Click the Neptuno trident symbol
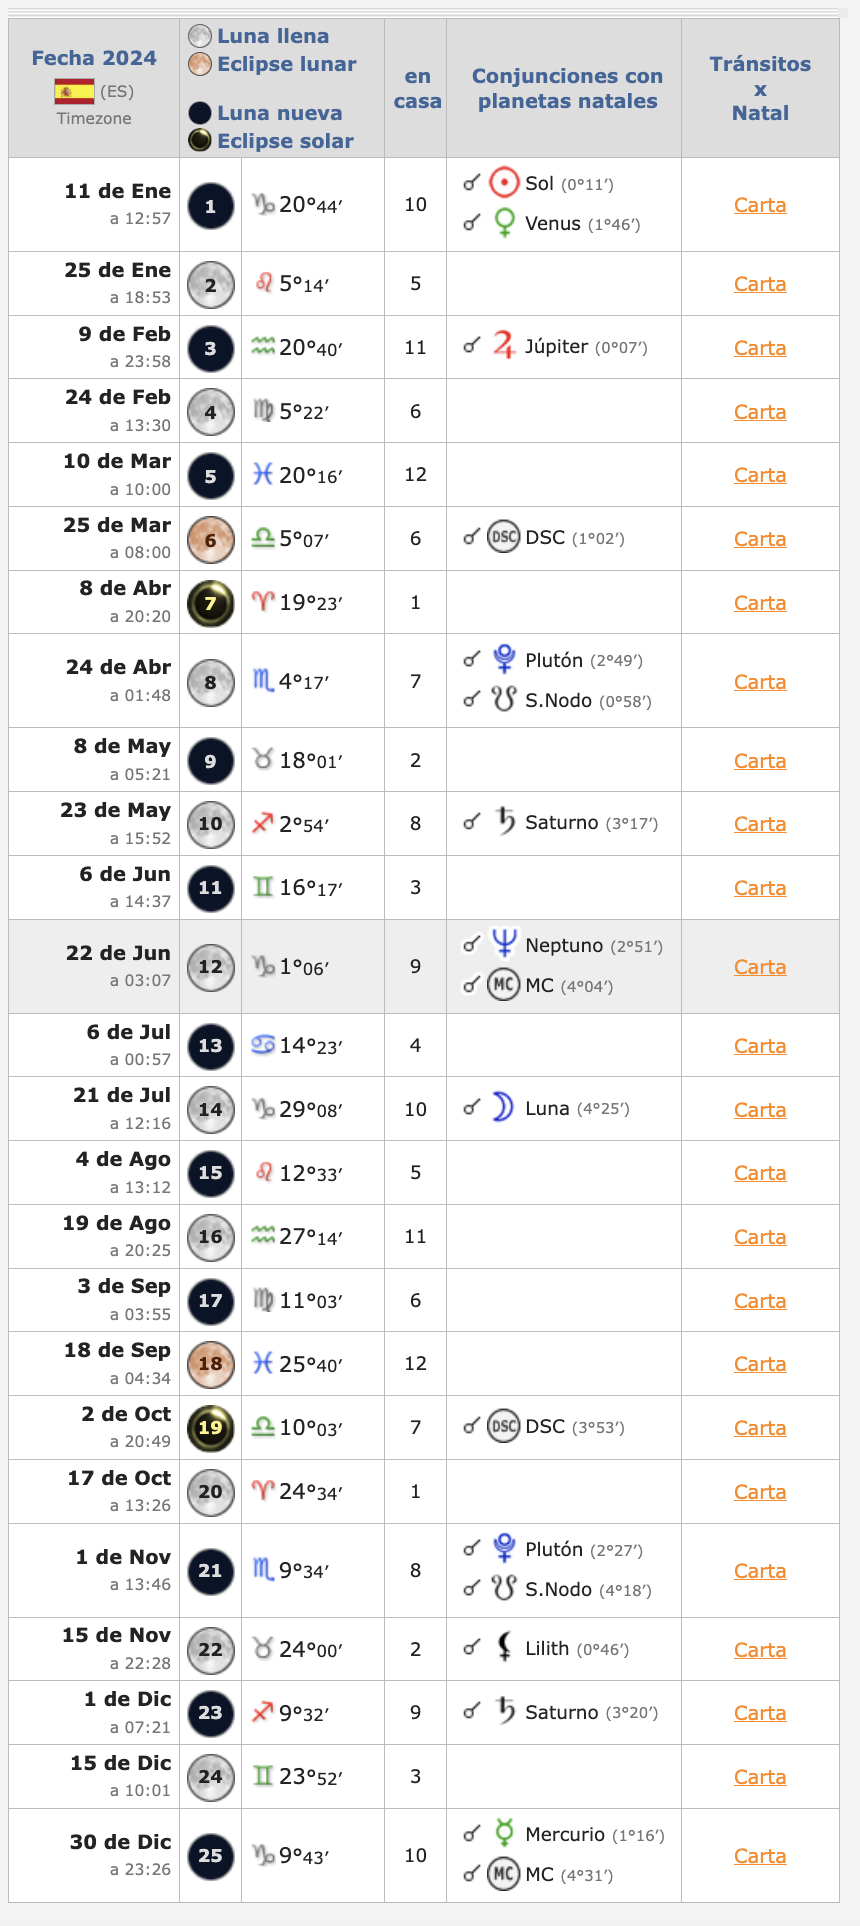Screen dimensions: 860x1926 coord(504,944)
